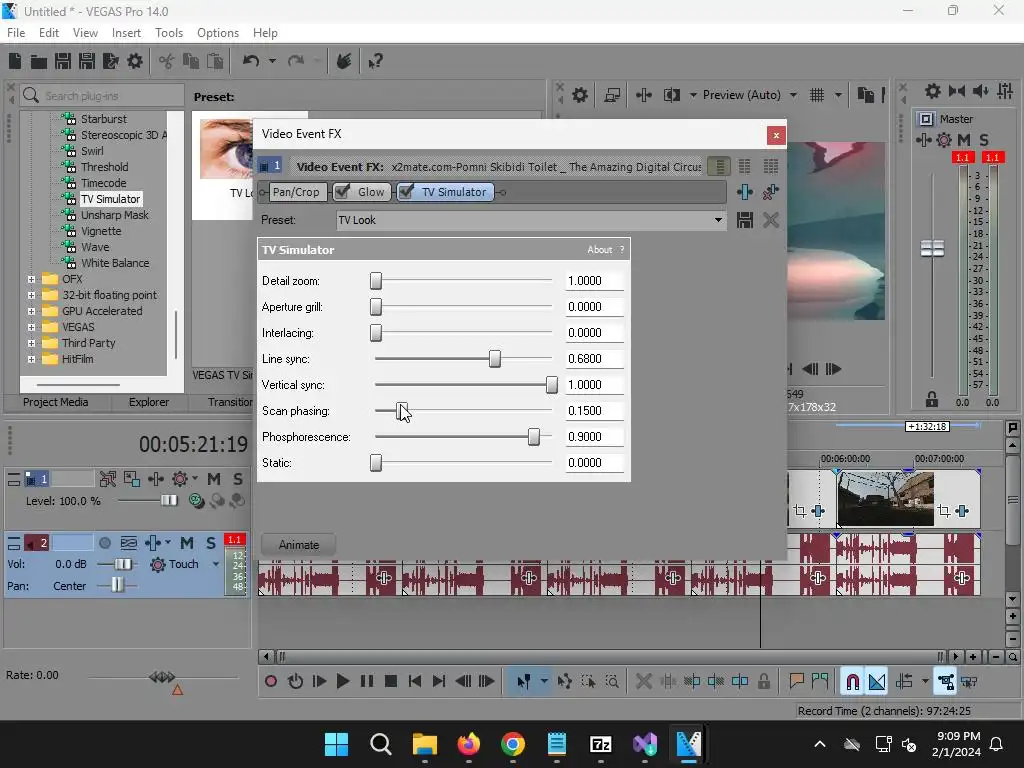Screen dimensions: 1024x768
Task: Toggle the TV Simulator effect checkbox
Action: coord(406,192)
